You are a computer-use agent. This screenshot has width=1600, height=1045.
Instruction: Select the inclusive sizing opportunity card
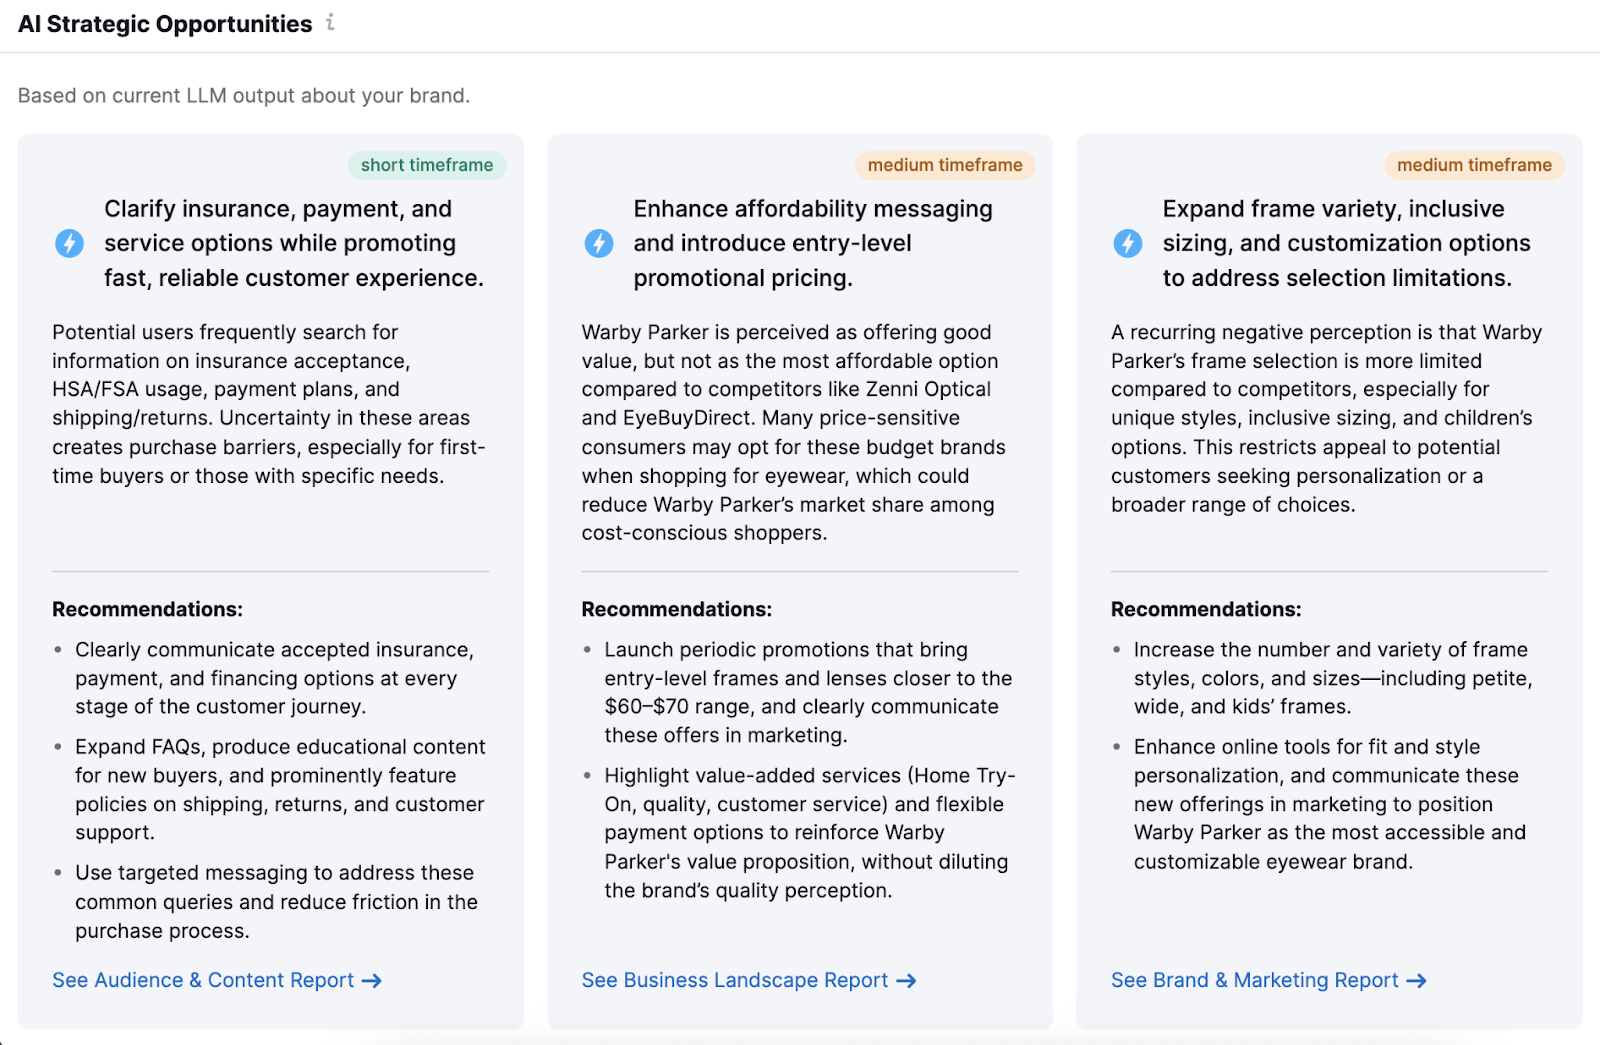pos(1328,580)
